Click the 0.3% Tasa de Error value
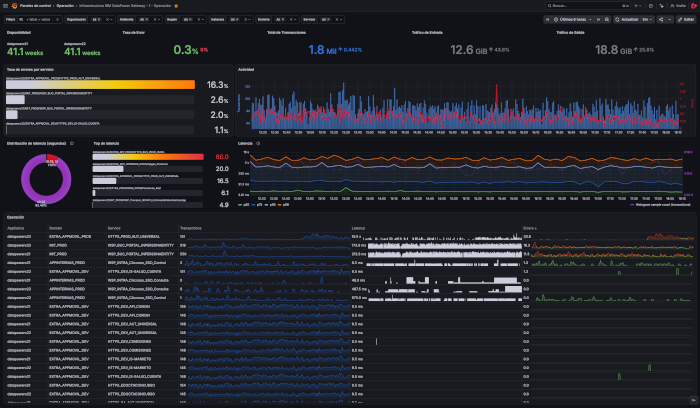 [x=186, y=50]
